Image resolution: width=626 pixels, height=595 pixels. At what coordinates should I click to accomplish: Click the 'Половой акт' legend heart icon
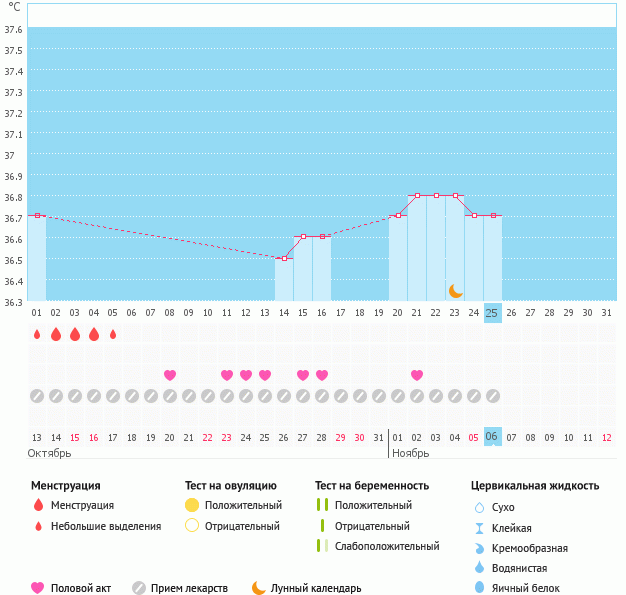pos(38,588)
